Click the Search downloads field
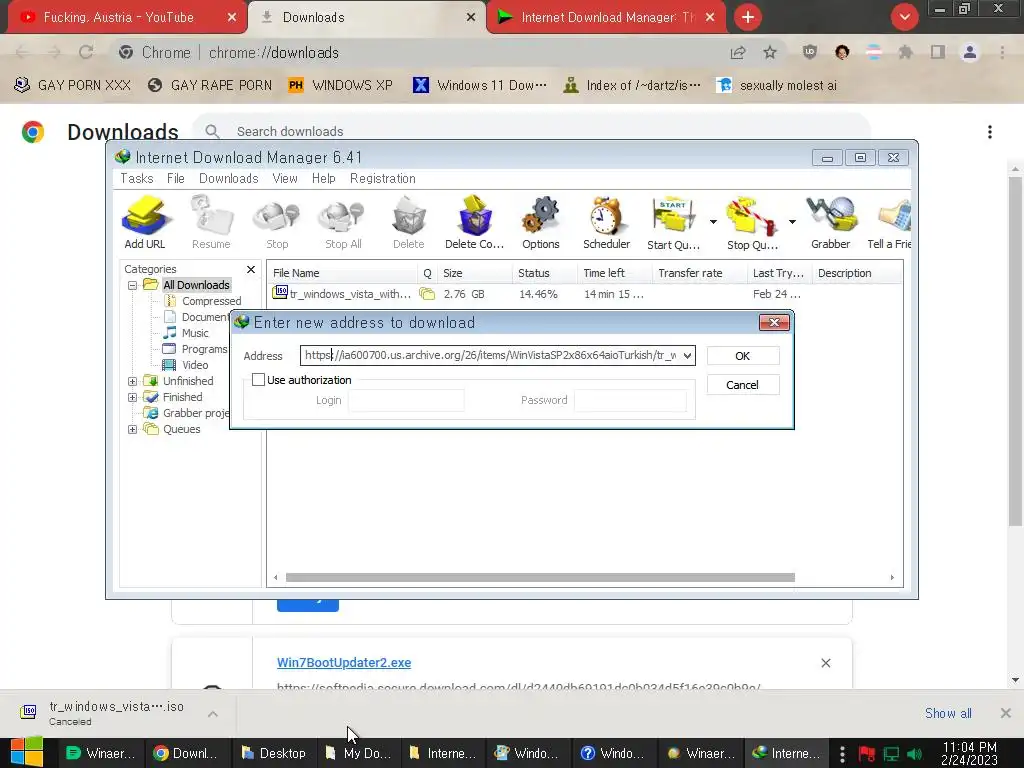The height and width of the screenshot is (768, 1024). [x=530, y=131]
